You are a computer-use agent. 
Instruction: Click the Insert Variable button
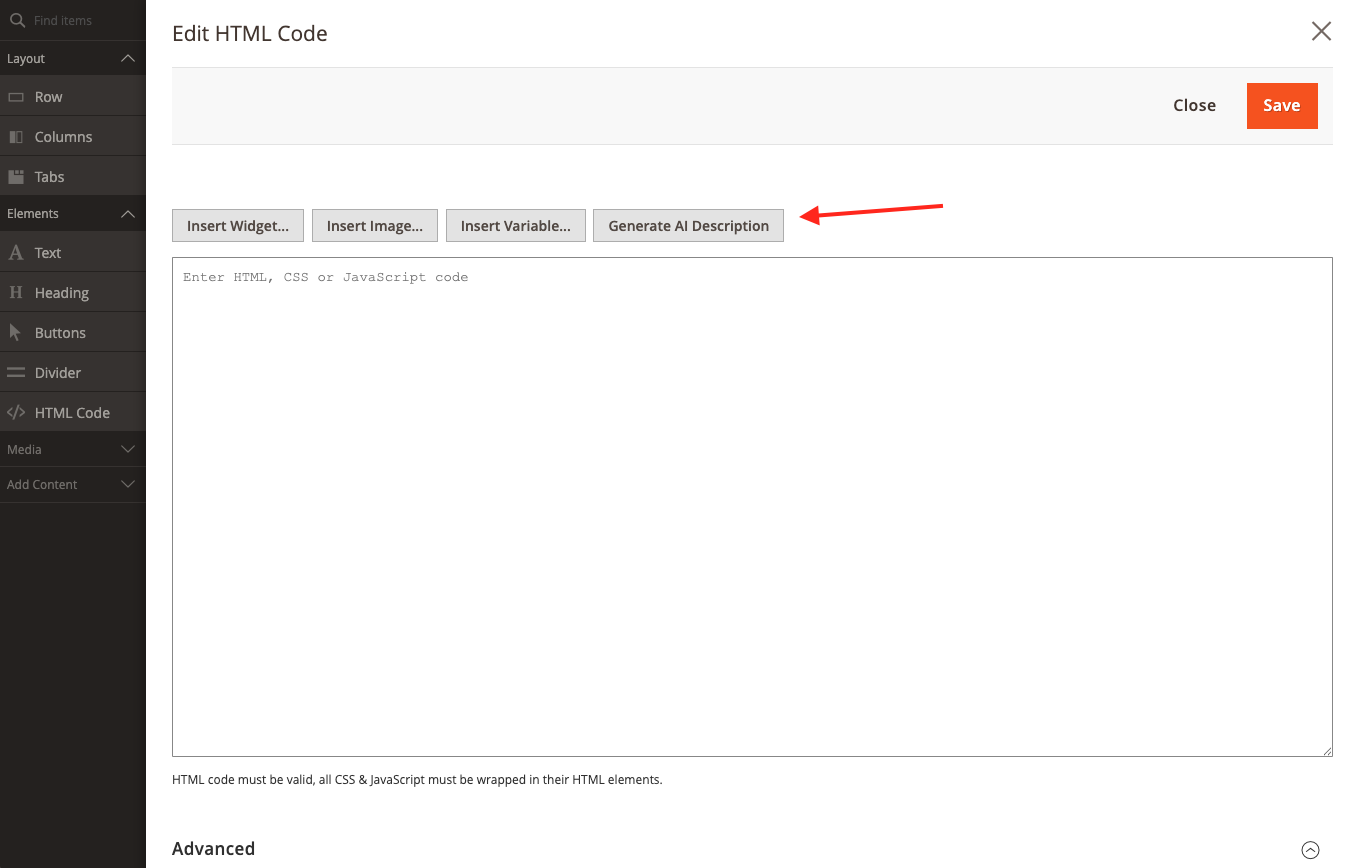tap(515, 226)
